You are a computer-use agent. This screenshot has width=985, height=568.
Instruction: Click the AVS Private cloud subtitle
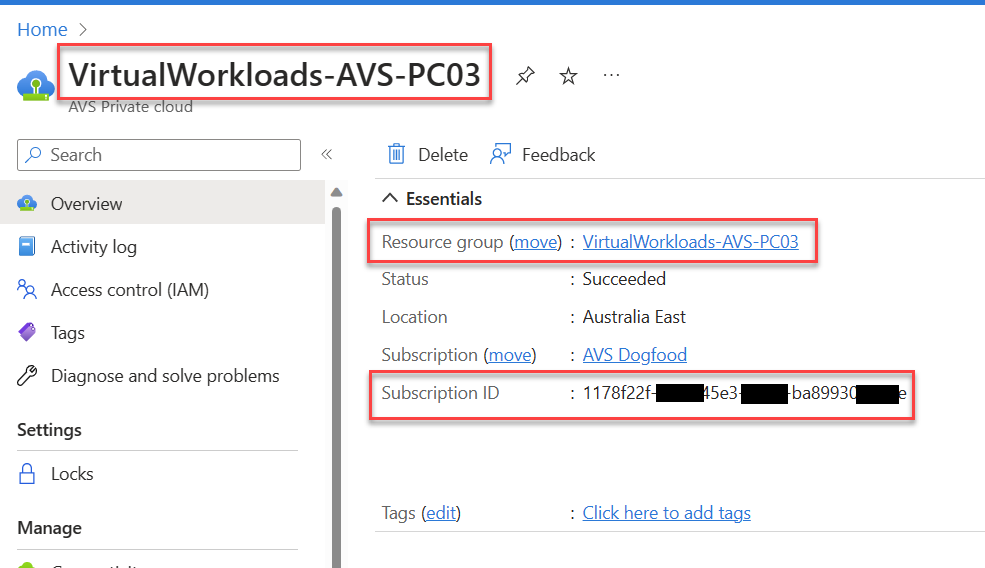(130, 107)
